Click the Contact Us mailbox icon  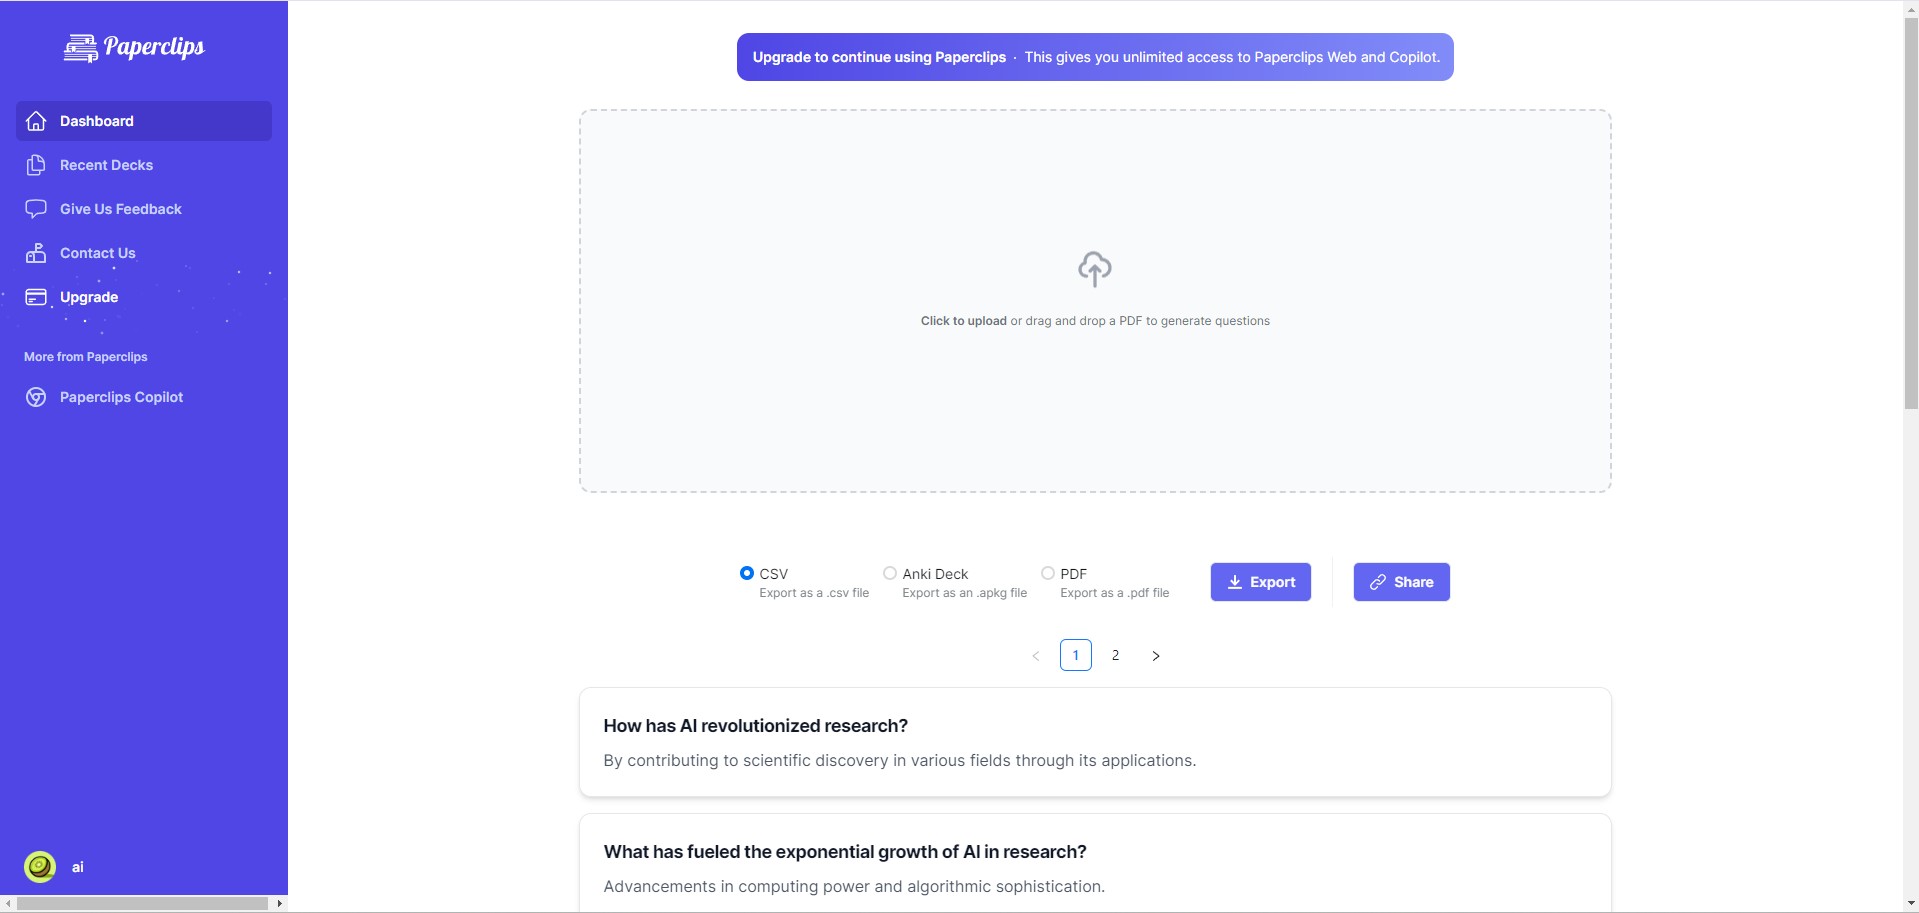point(36,253)
